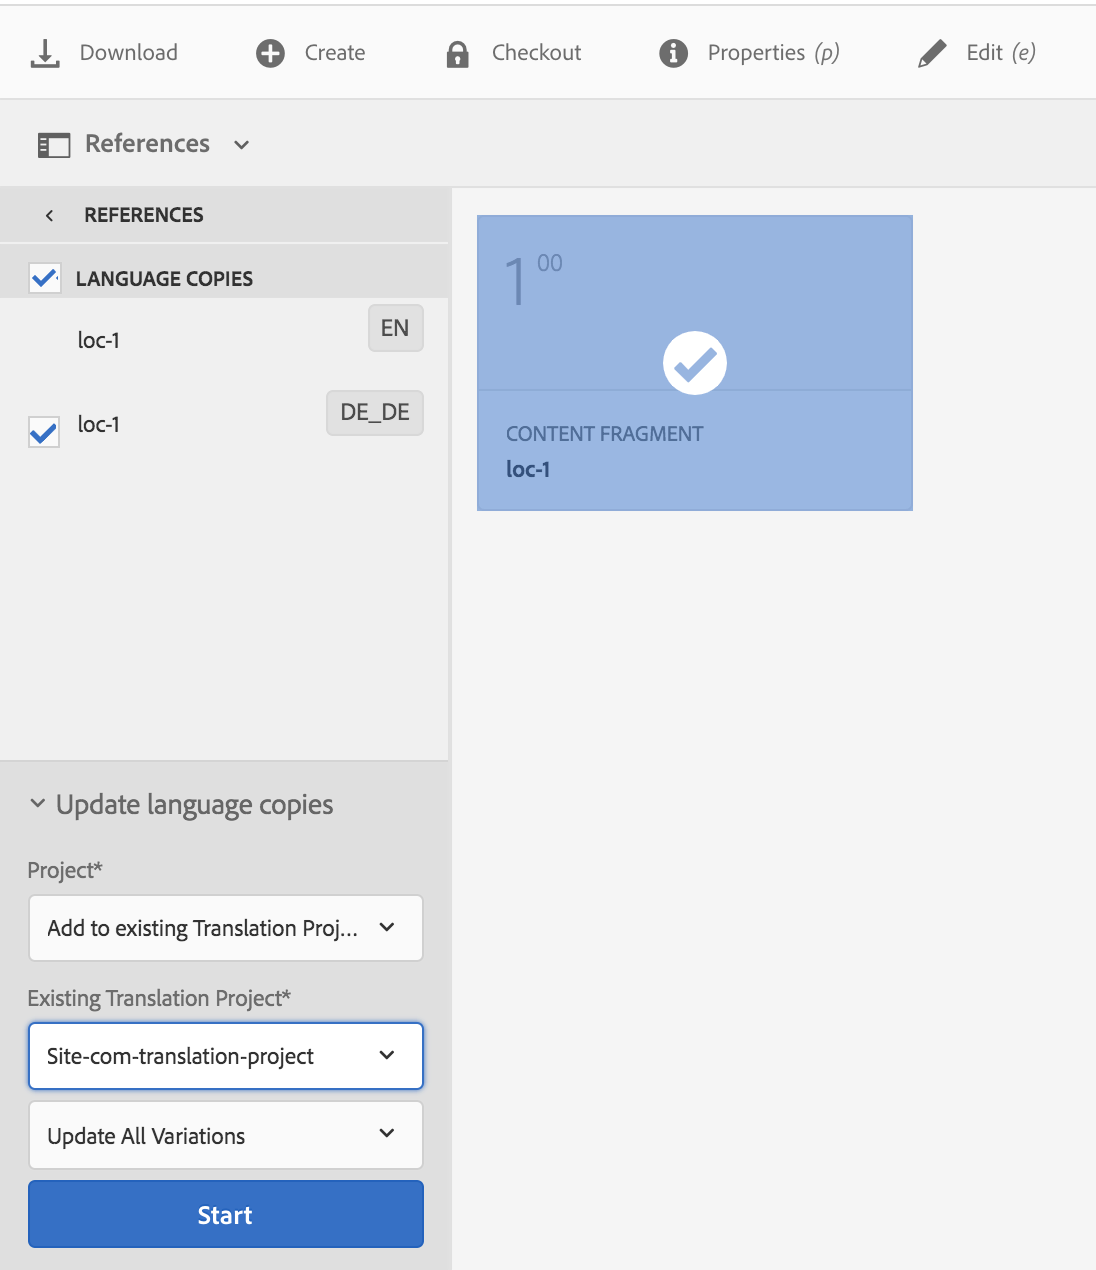The height and width of the screenshot is (1270, 1096).
Task: Click the REFERENCES header text
Action: pos(144,215)
